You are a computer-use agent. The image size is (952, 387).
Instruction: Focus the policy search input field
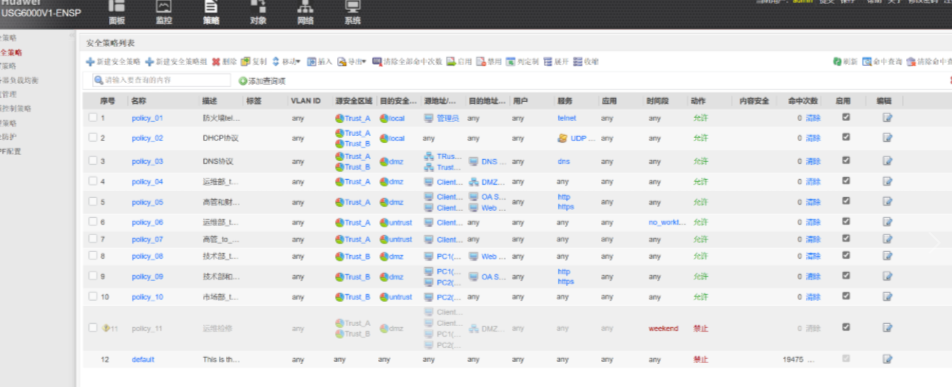(x=162, y=80)
